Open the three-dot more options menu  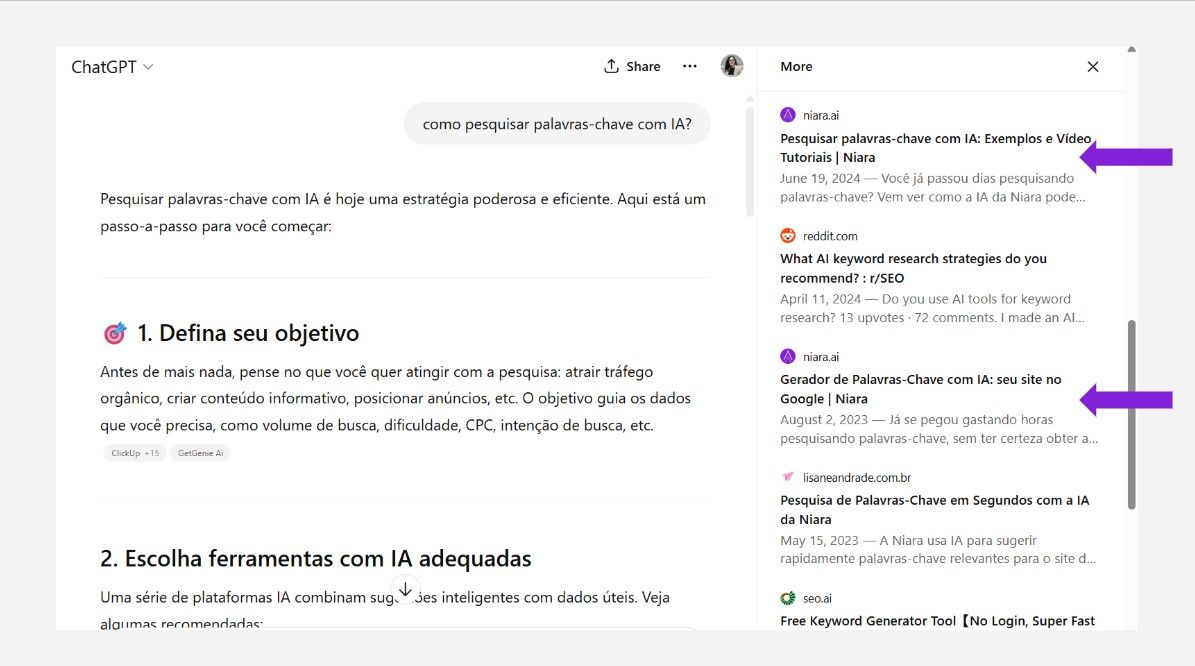tap(690, 66)
